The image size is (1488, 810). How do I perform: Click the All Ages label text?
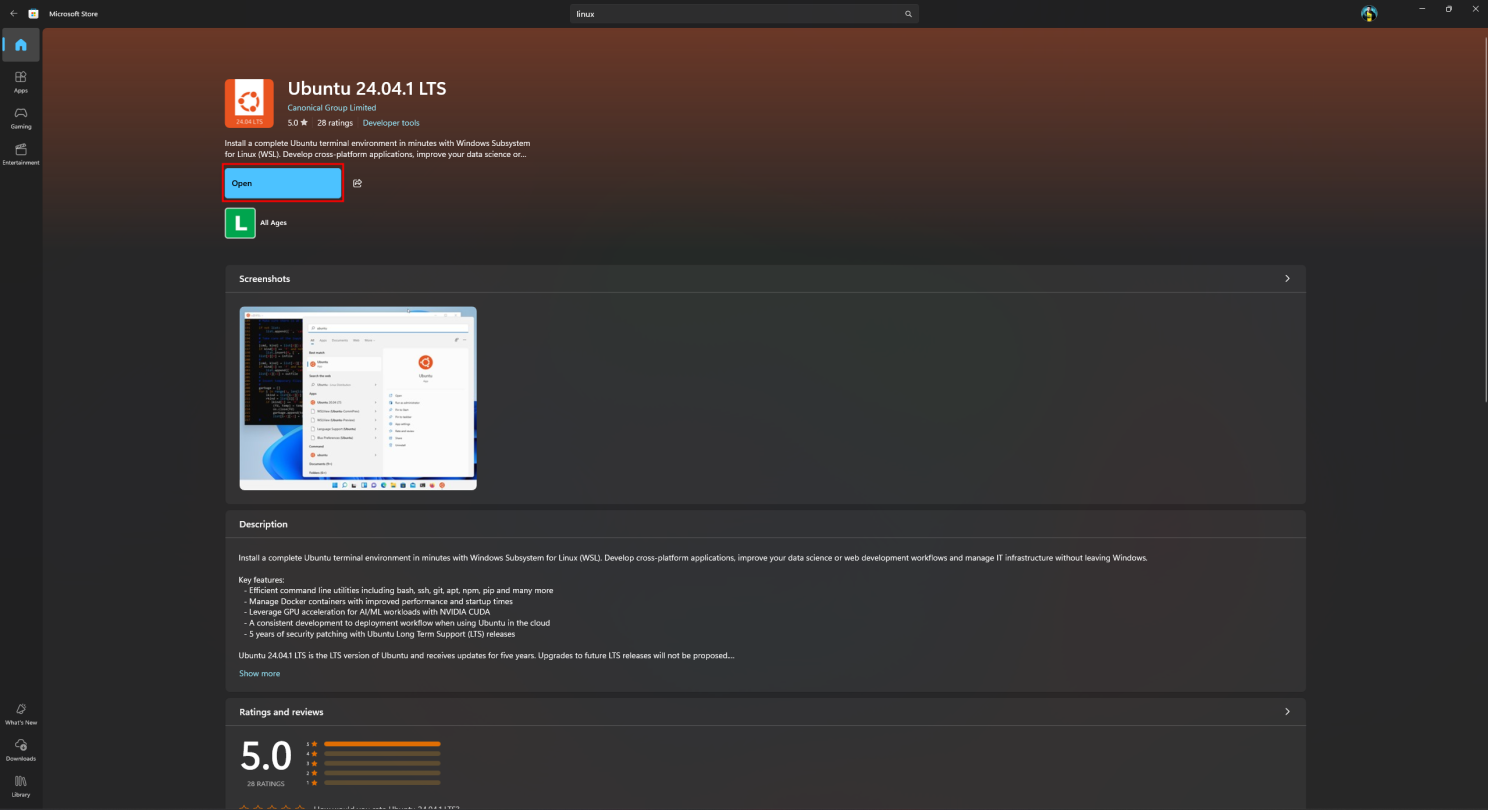(273, 223)
